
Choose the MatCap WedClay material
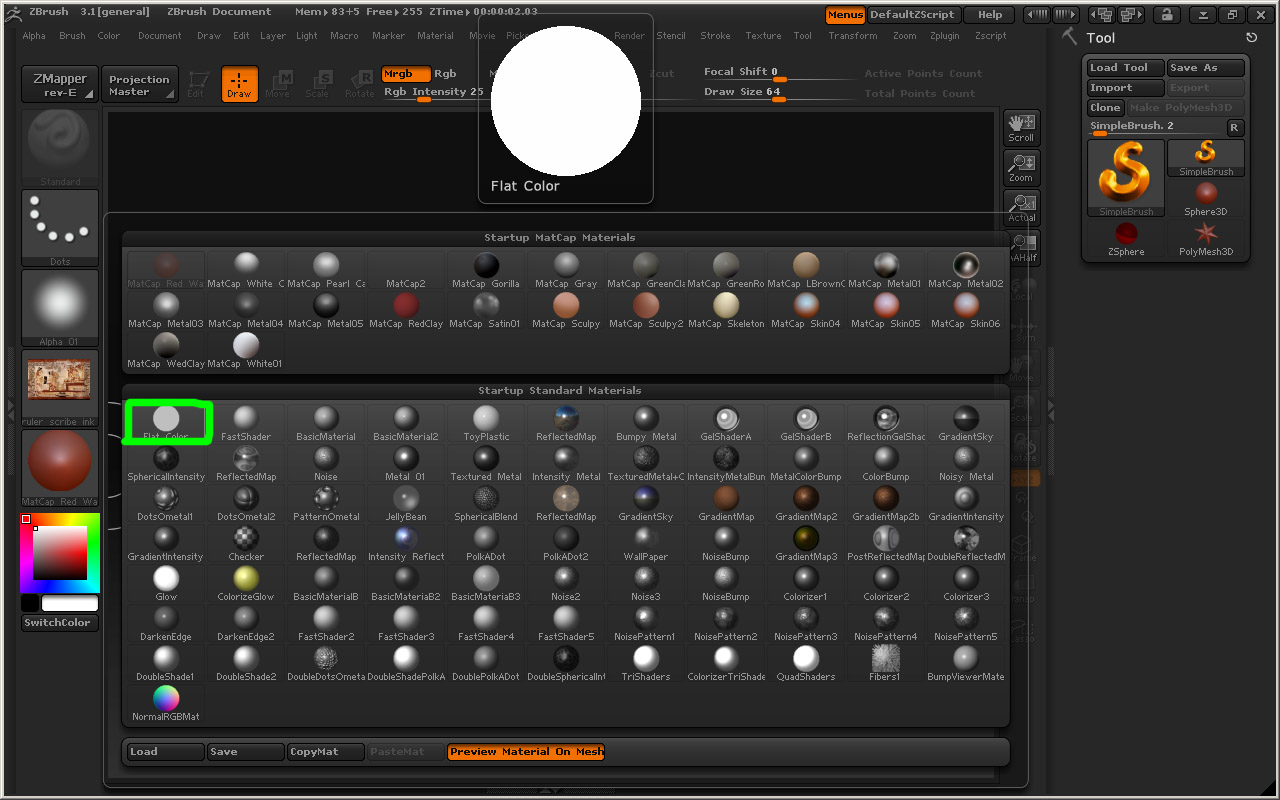click(x=166, y=350)
